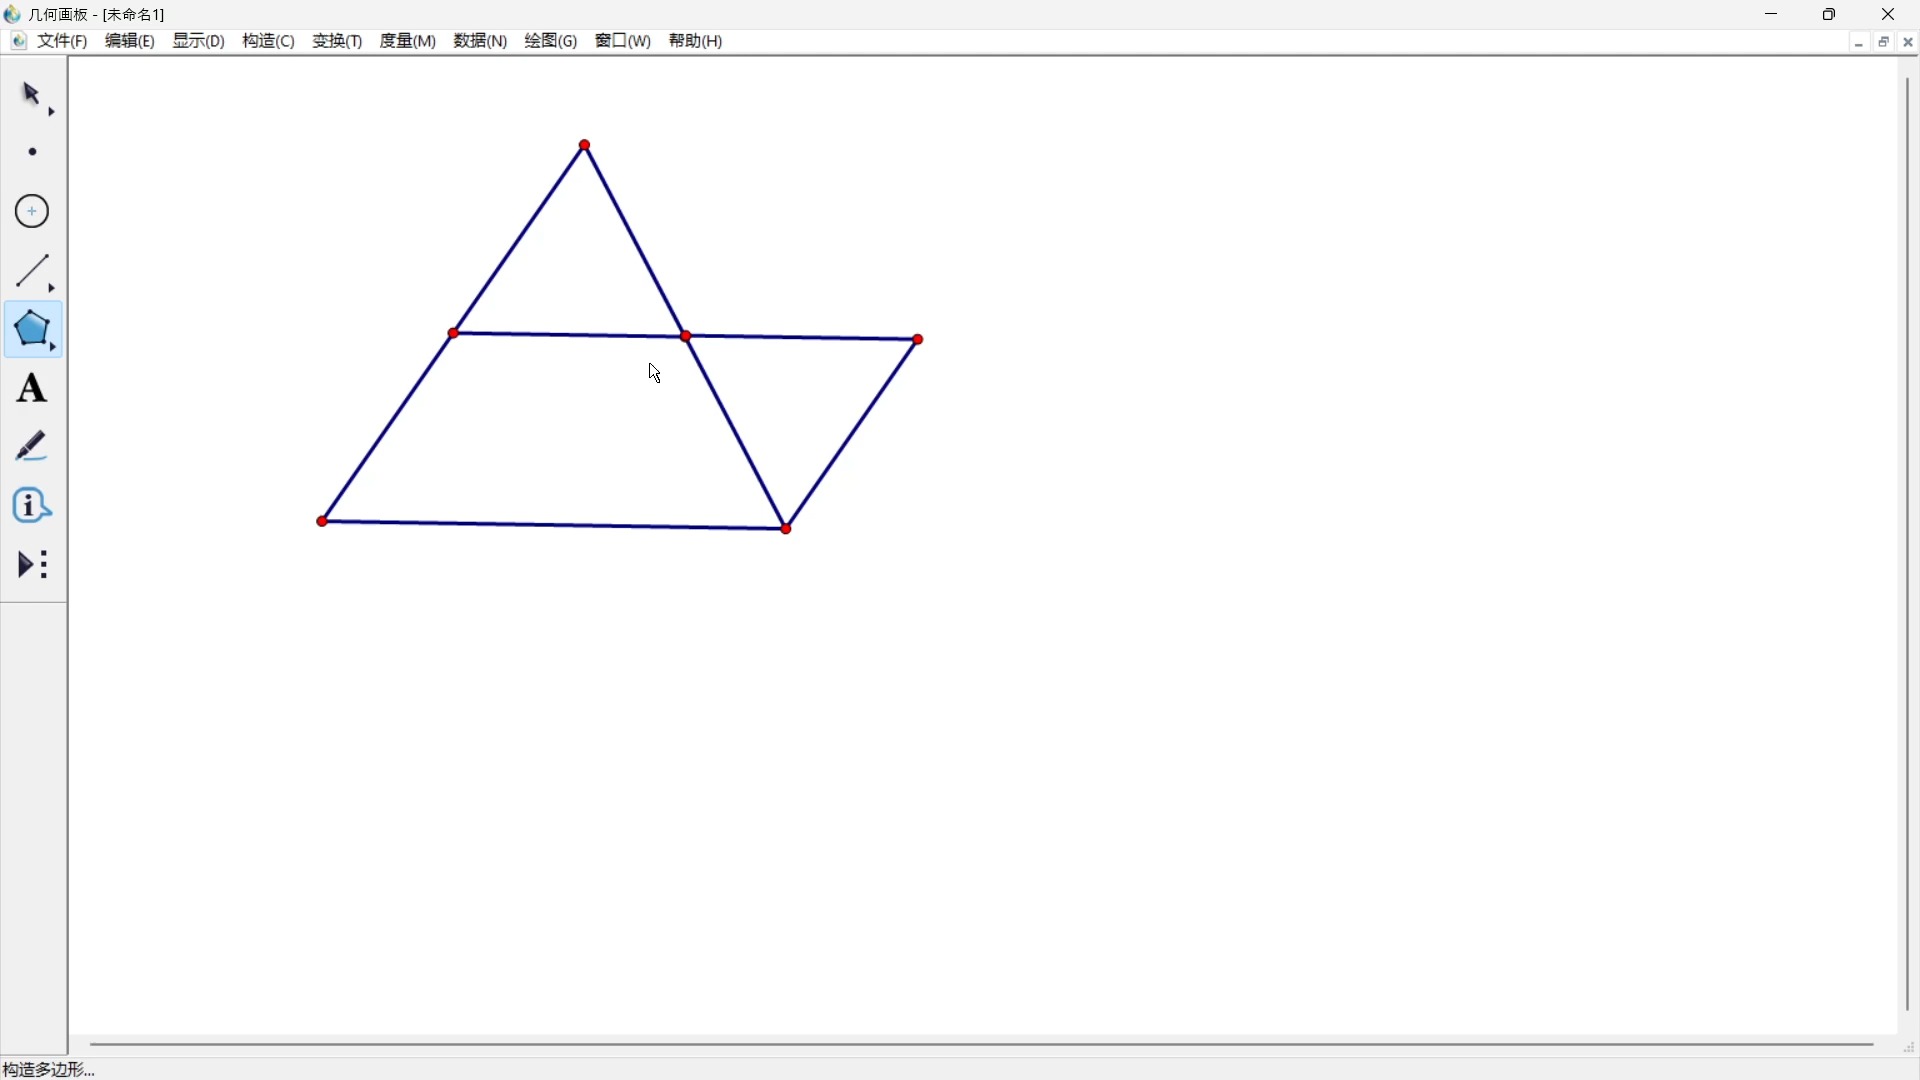Select the Information tool
Viewport: 1920px width, 1080px height.
tap(33, 506)
